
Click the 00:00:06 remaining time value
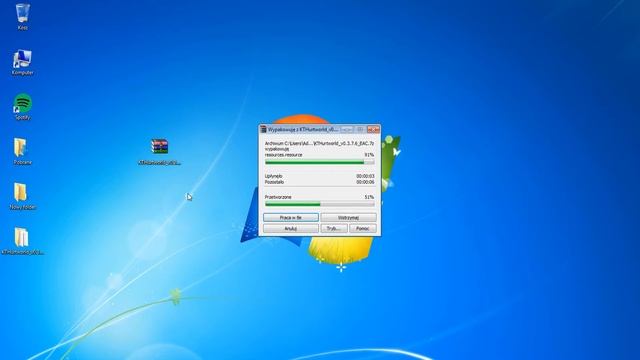pyautogui.click(x=365, y=182)
